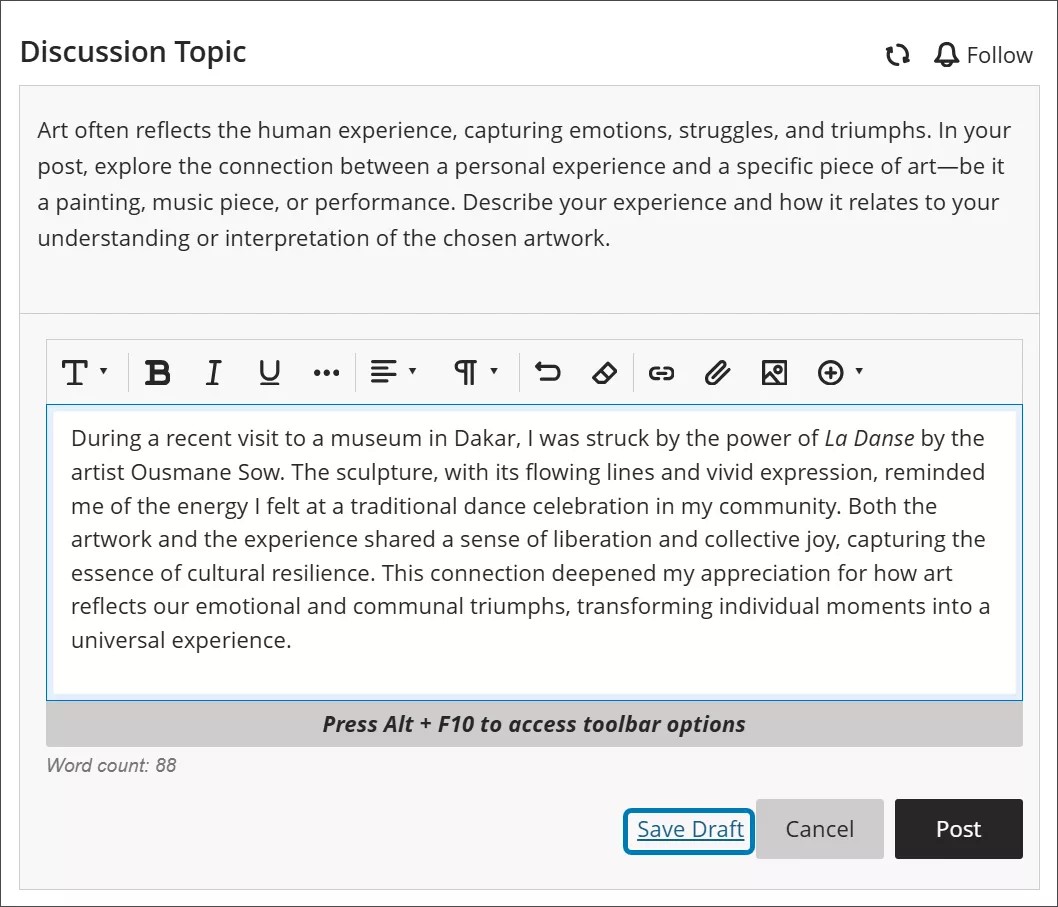This screenshot has width=1058, height=907.
Task: Open the insert content plus menu
Action: pyautogui.click(x=836, y=372)
